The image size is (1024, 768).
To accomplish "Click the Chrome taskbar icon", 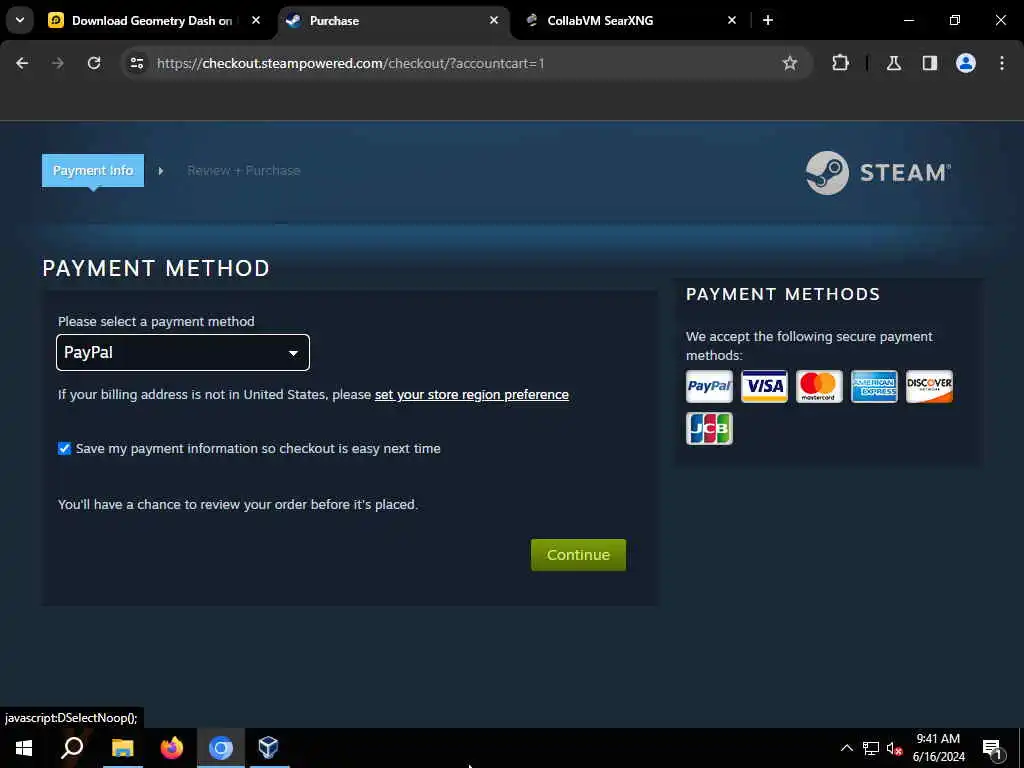I will click(x=221, y=748).
